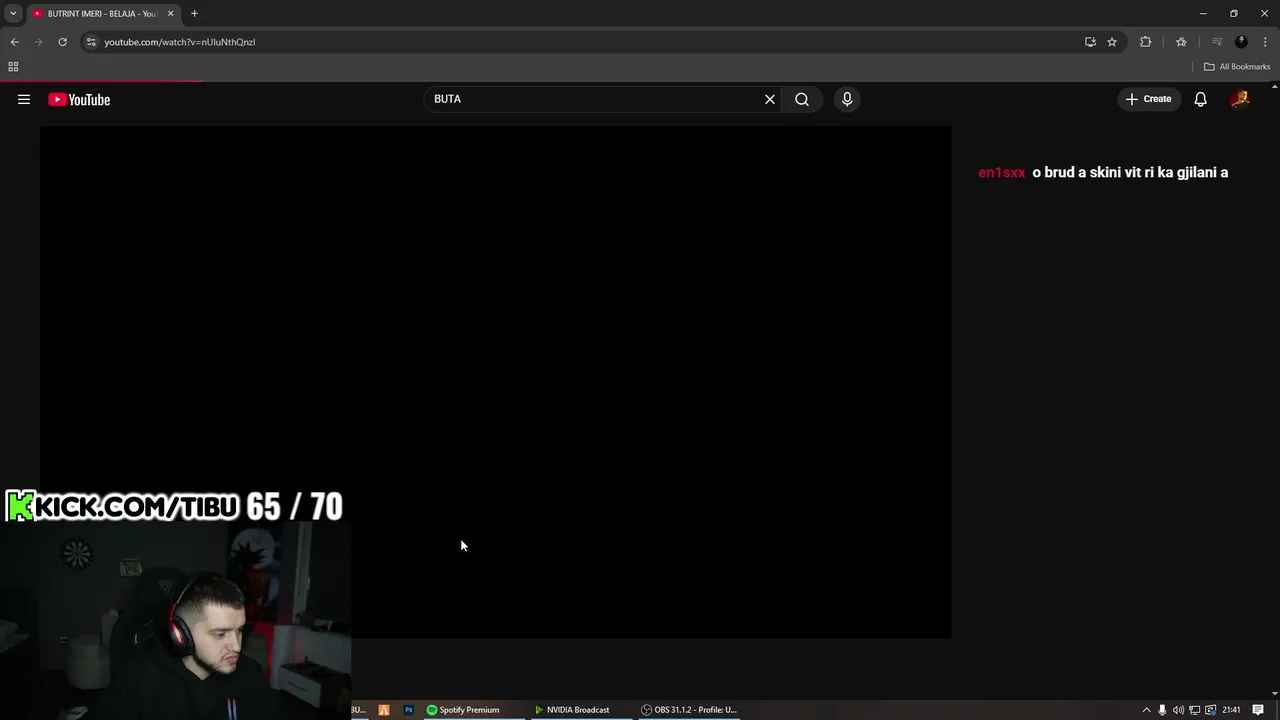Open the Create menu

(1148, 99)
